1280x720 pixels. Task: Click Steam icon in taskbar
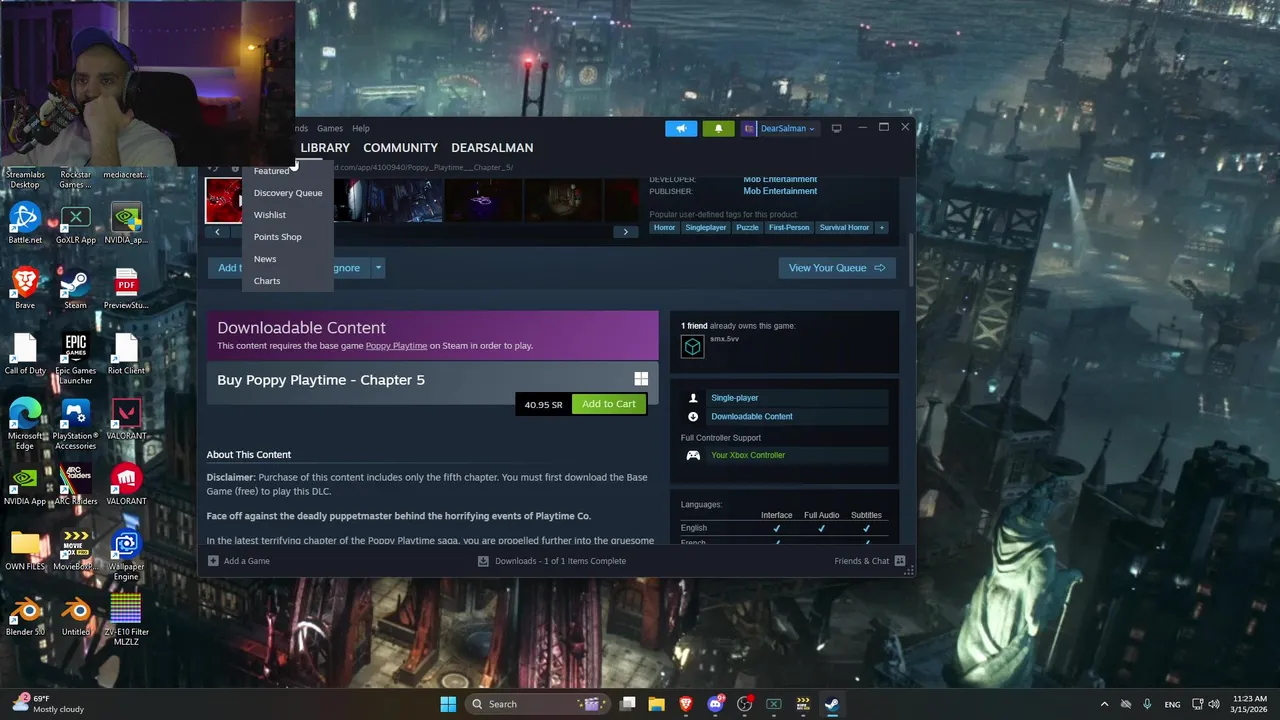tap(831, 704)
